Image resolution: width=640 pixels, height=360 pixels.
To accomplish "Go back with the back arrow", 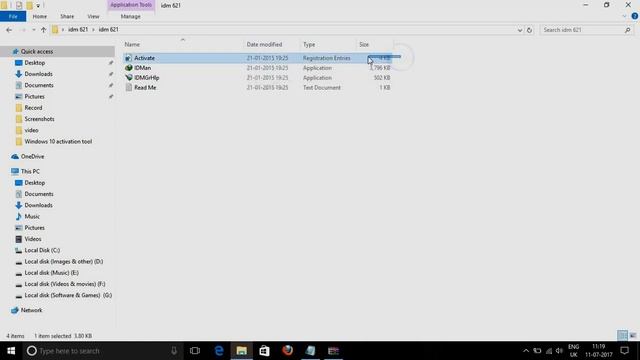I will [x=9, y=30].
